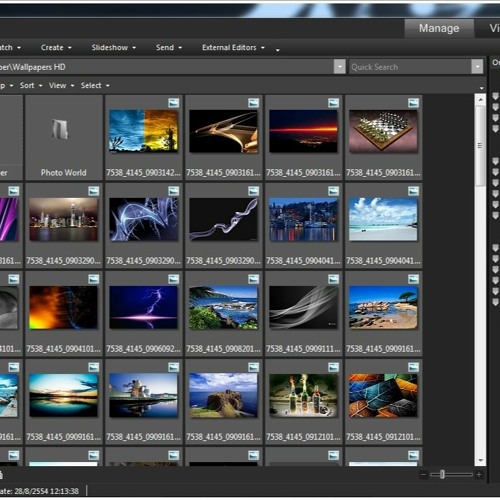Screen dimensions: 500x500
Task: Click the zoom-out minus icon beside the thumbnail slider
Action: (x=423, y=474)
